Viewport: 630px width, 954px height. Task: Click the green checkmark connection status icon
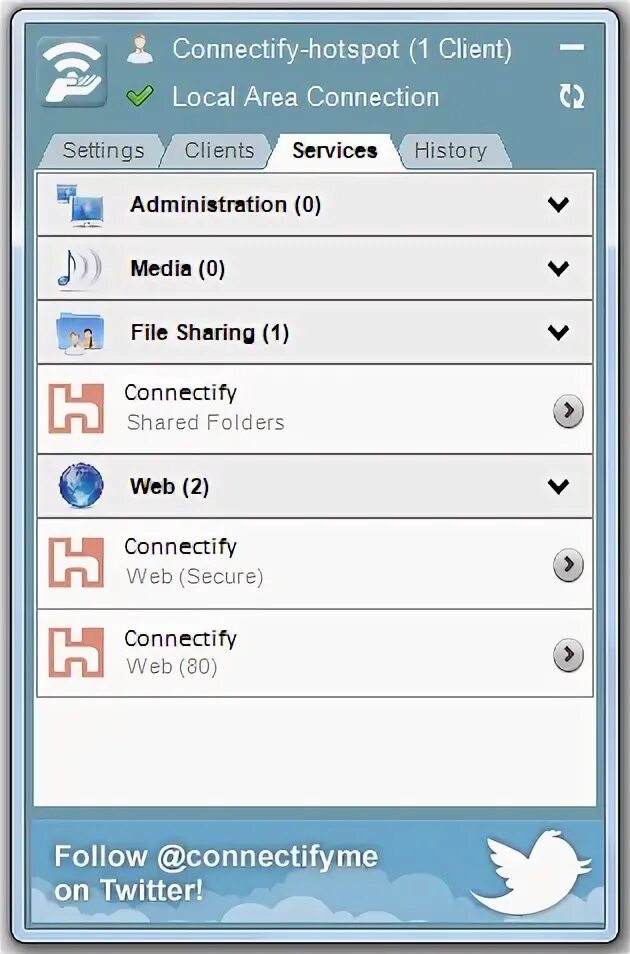(140, 97)
